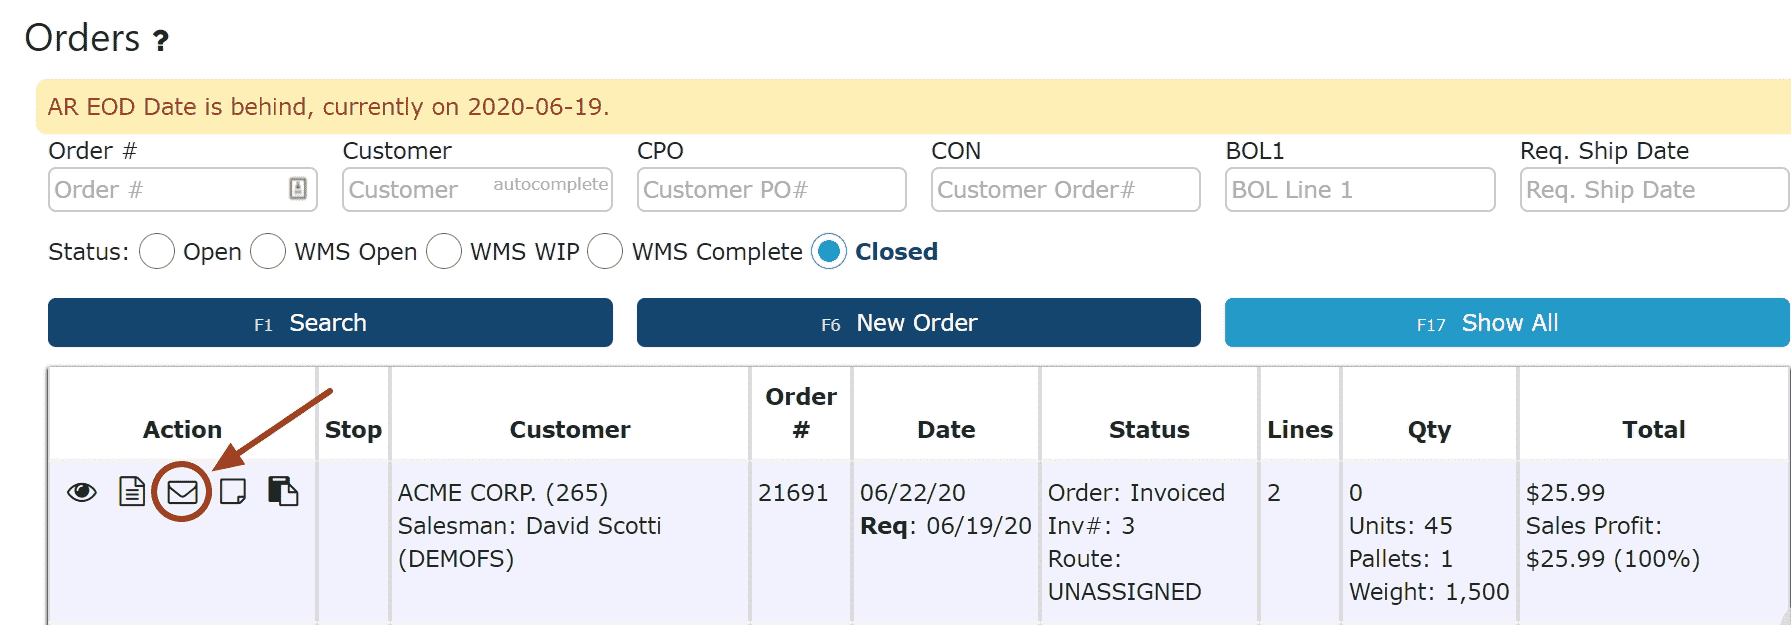Open the document icon for order 21691

point(132,491)
